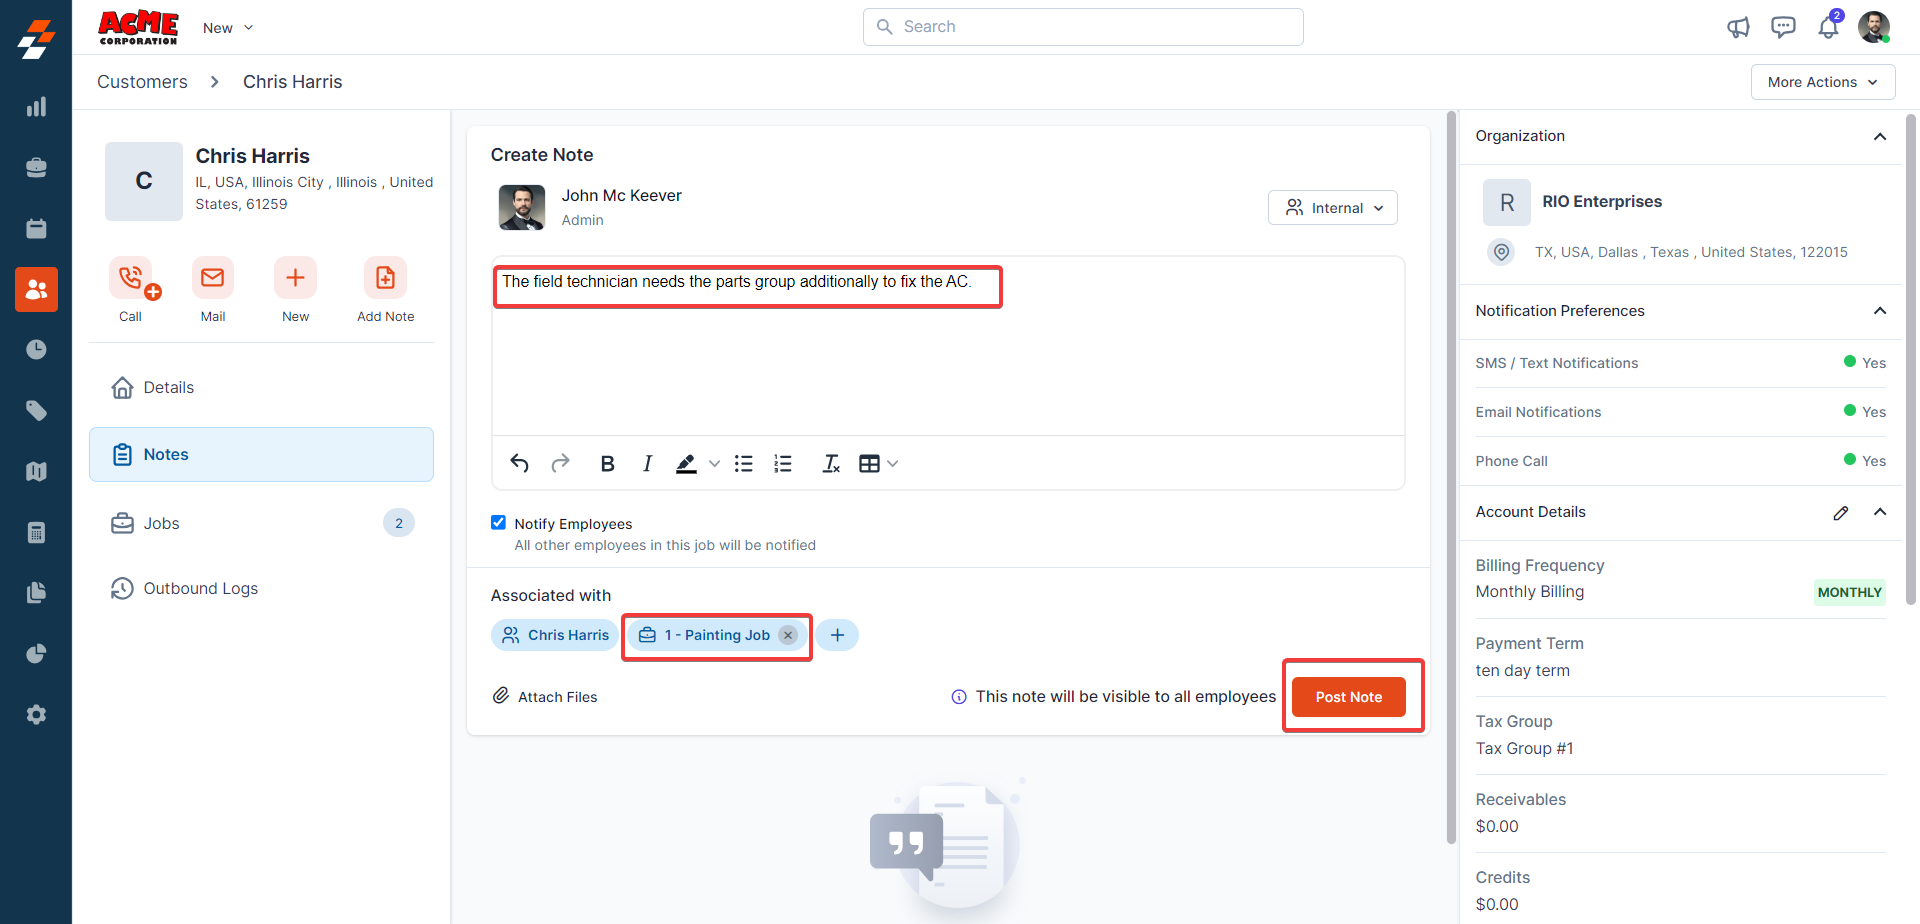Open the More Actions dropdown
The width and height of the screenshot is (1920, 924).
(1823, 82)
